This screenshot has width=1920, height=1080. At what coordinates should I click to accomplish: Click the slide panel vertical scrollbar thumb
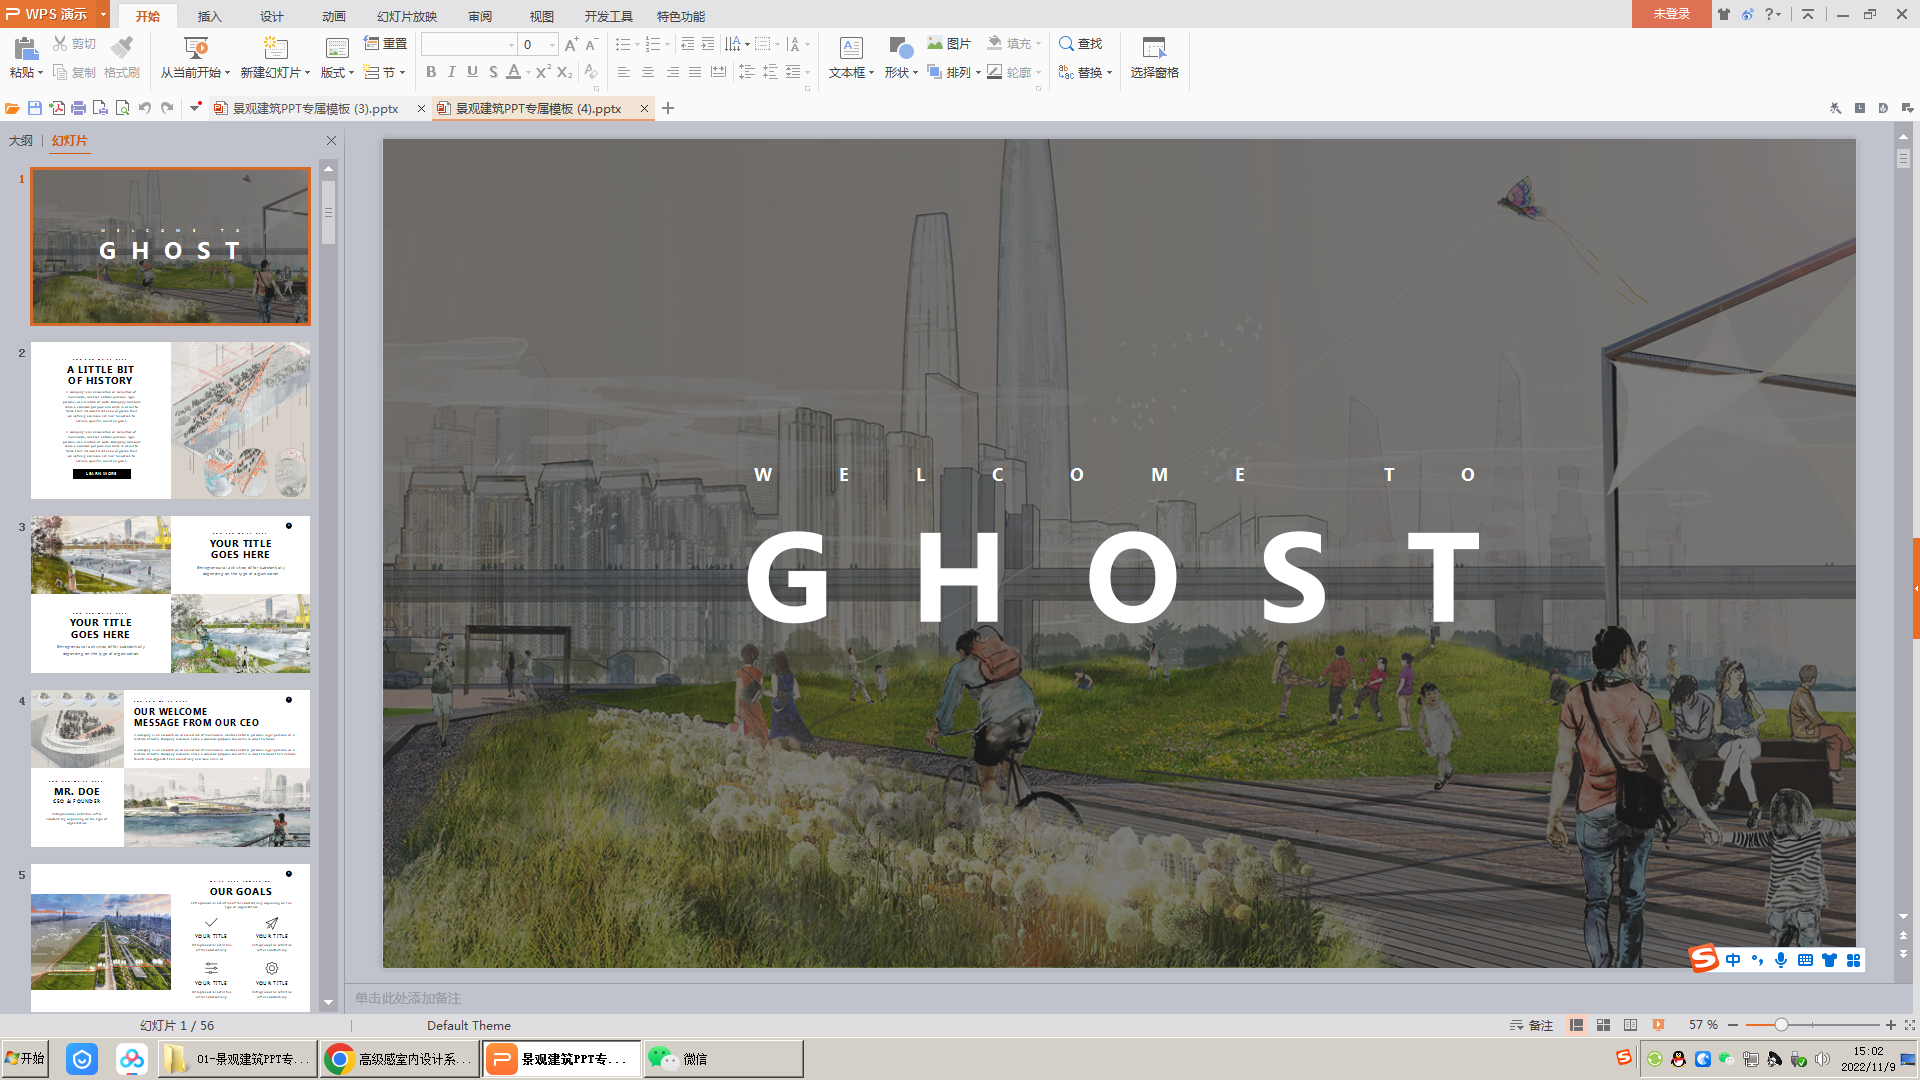pos(328,212)
